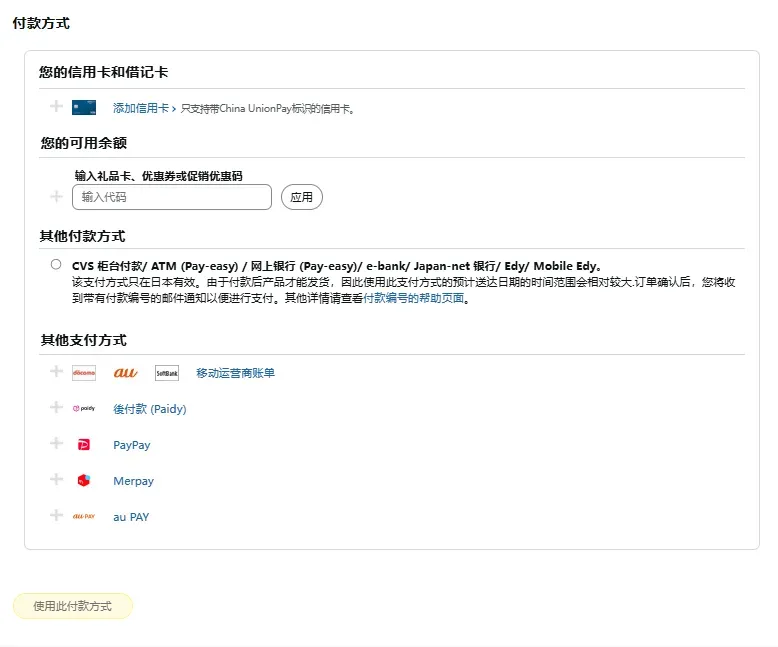Open the PayPay link

[x=131, y=445]
